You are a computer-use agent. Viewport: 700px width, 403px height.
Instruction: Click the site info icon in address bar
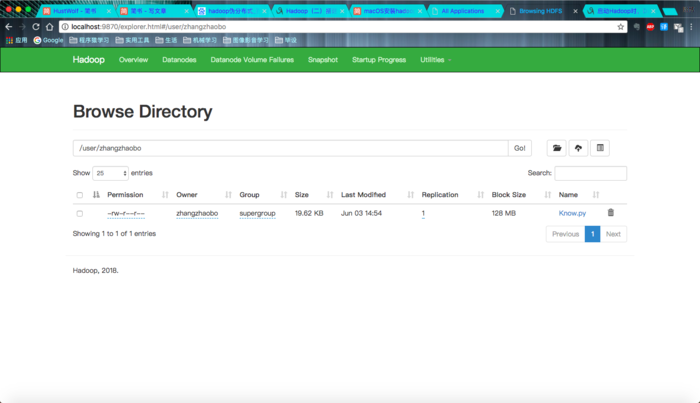pyautogui.click(x=65, y=27)
